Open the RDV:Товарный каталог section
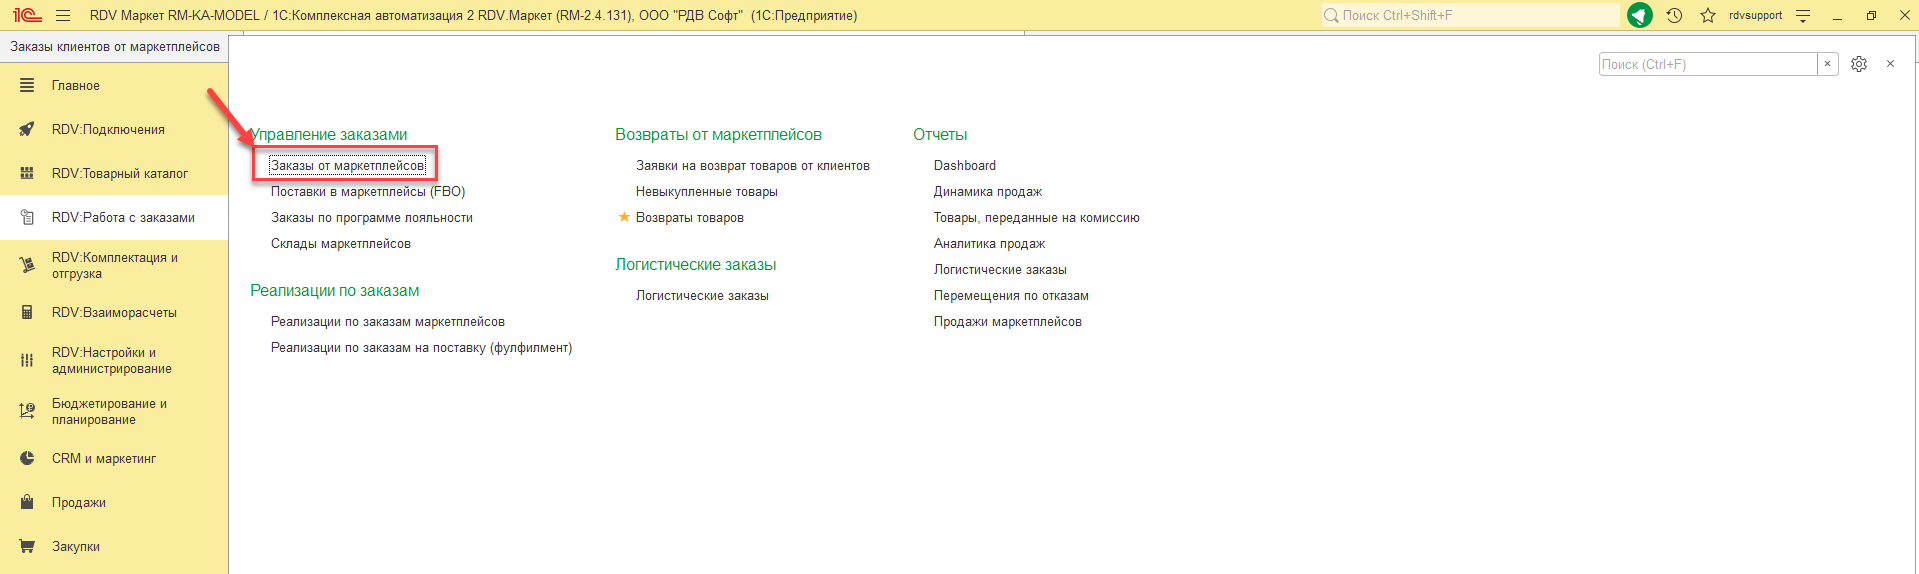Image resolution: width=1919 pixels, height=574 pixels. tap(114, 174)
